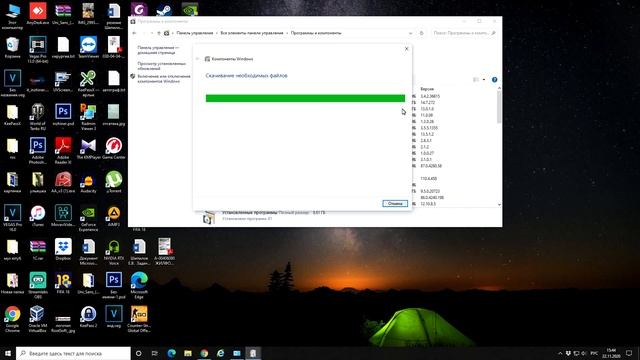Launch the Radmin Viewer 3 shortcut
The height and width of the screenshot is (360, 640).
(x=88, y=117)
